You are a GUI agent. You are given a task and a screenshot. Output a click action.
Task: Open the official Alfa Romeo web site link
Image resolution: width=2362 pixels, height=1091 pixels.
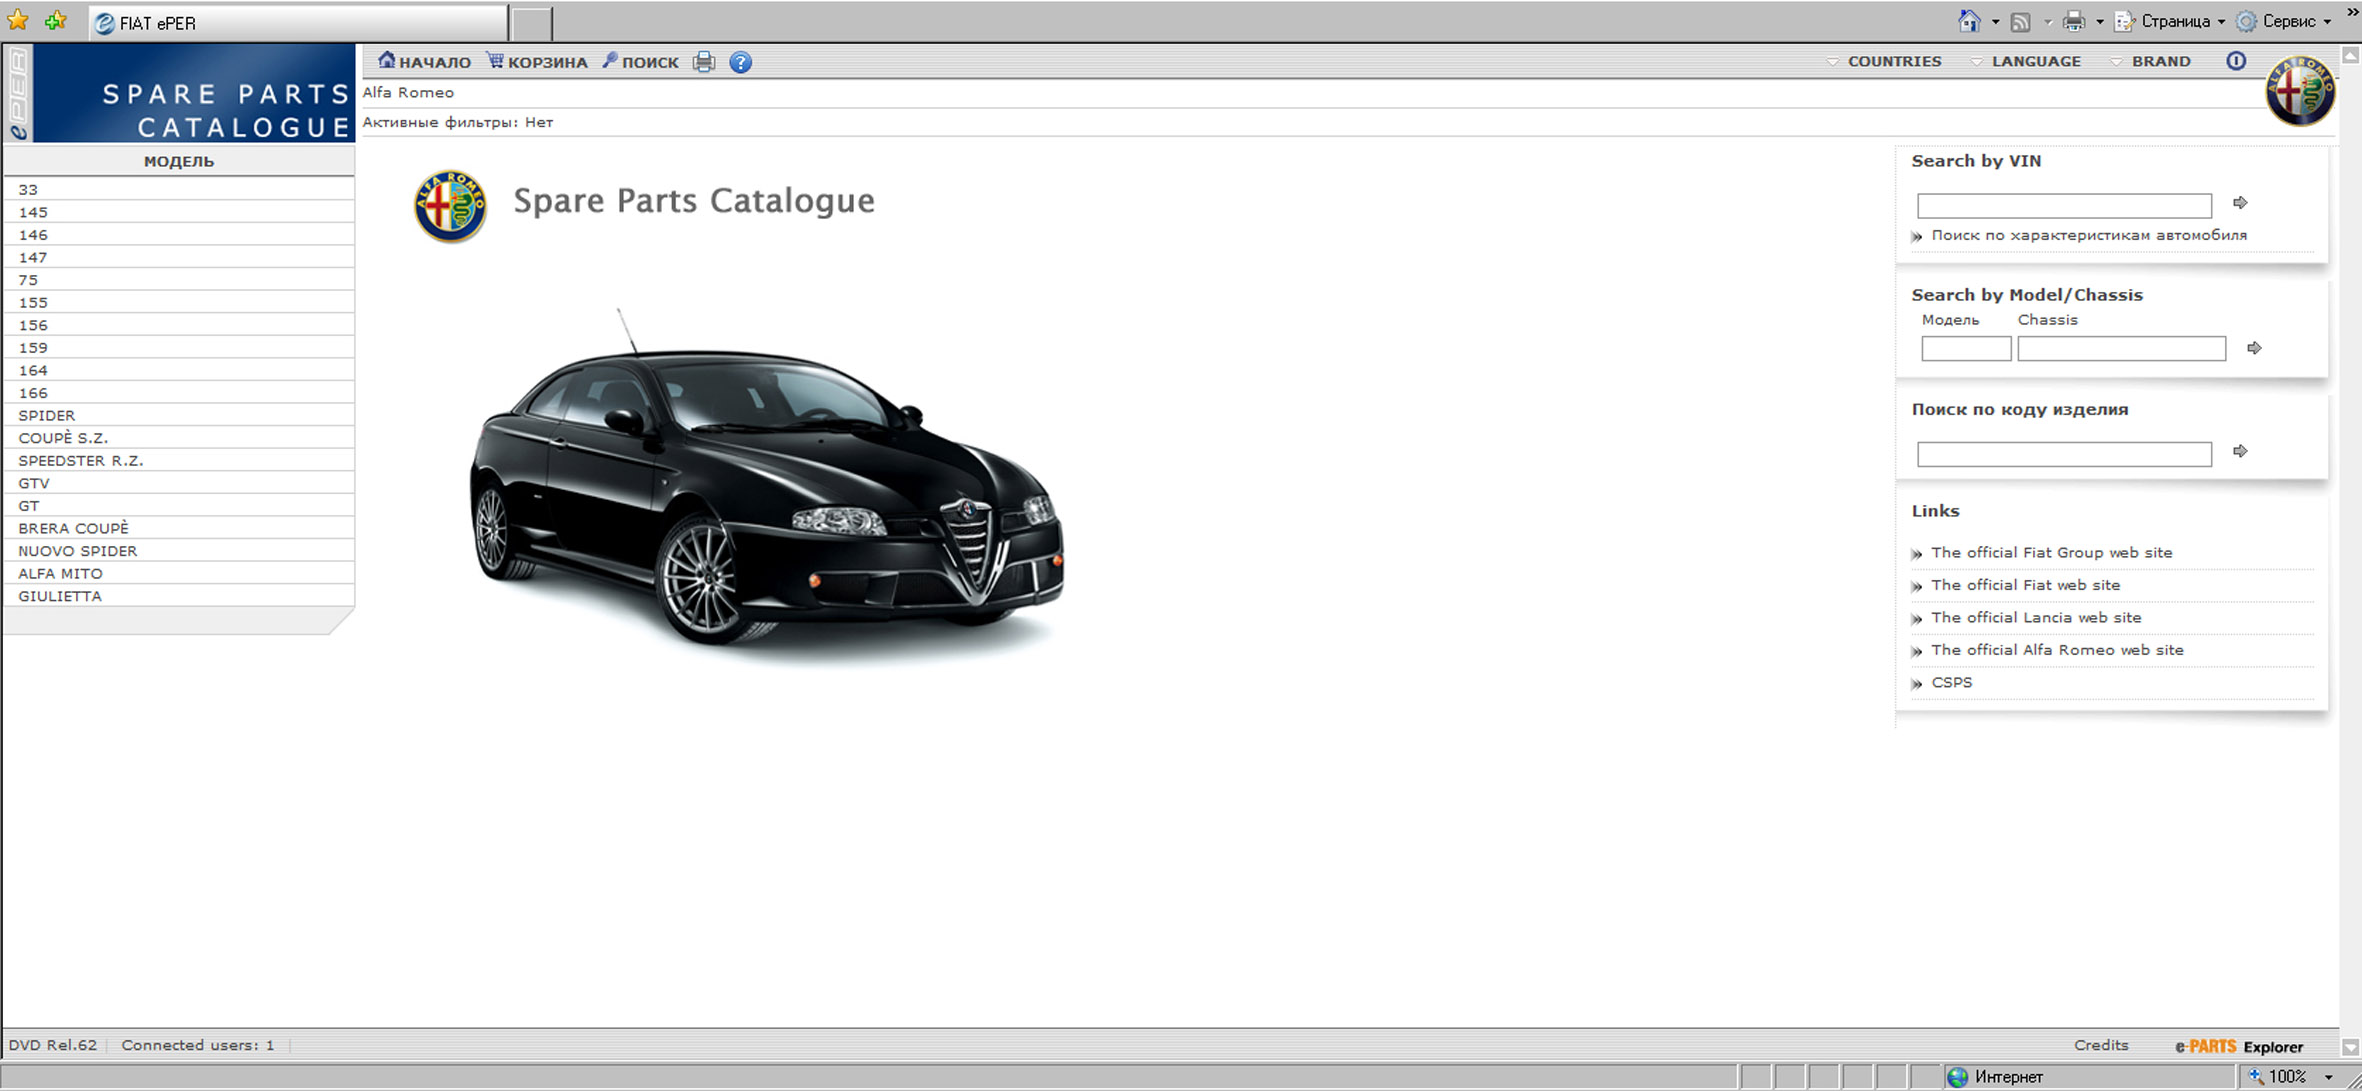[2056, 650]
